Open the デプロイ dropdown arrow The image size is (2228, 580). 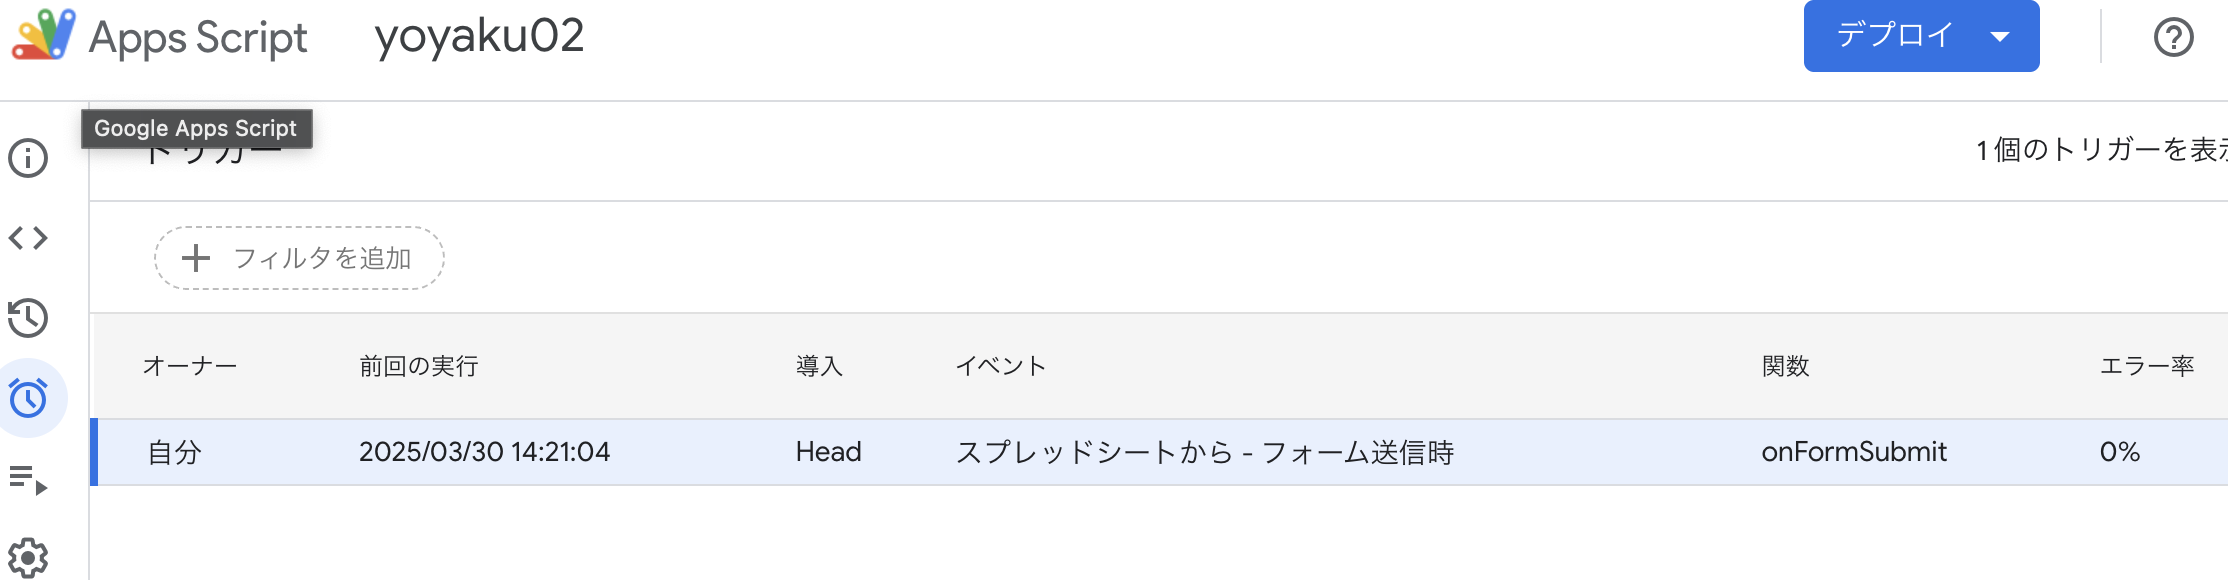(x=1998, y=36)
